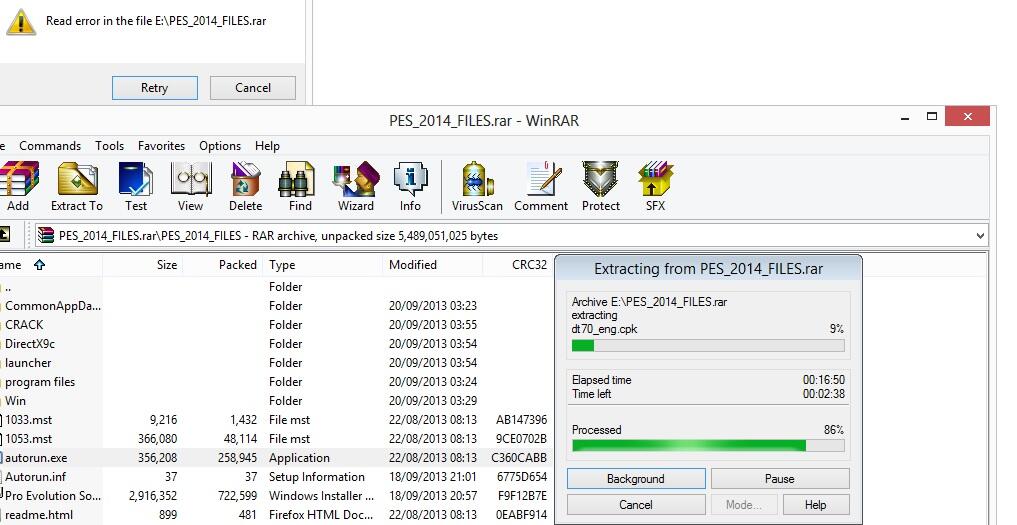The height and width of the screenshot is (525, 1017).
Task: Open the Options menu
Action: click(x=220, y=146)
